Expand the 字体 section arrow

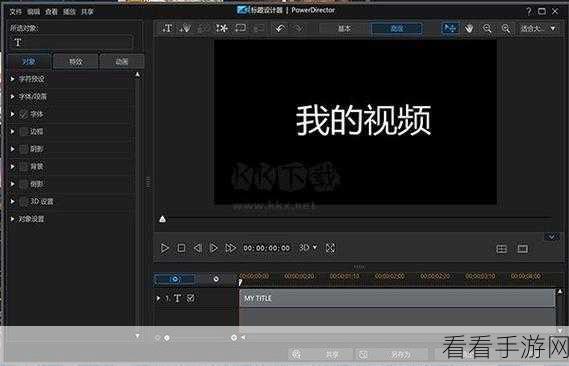click(x=12, y=114)
